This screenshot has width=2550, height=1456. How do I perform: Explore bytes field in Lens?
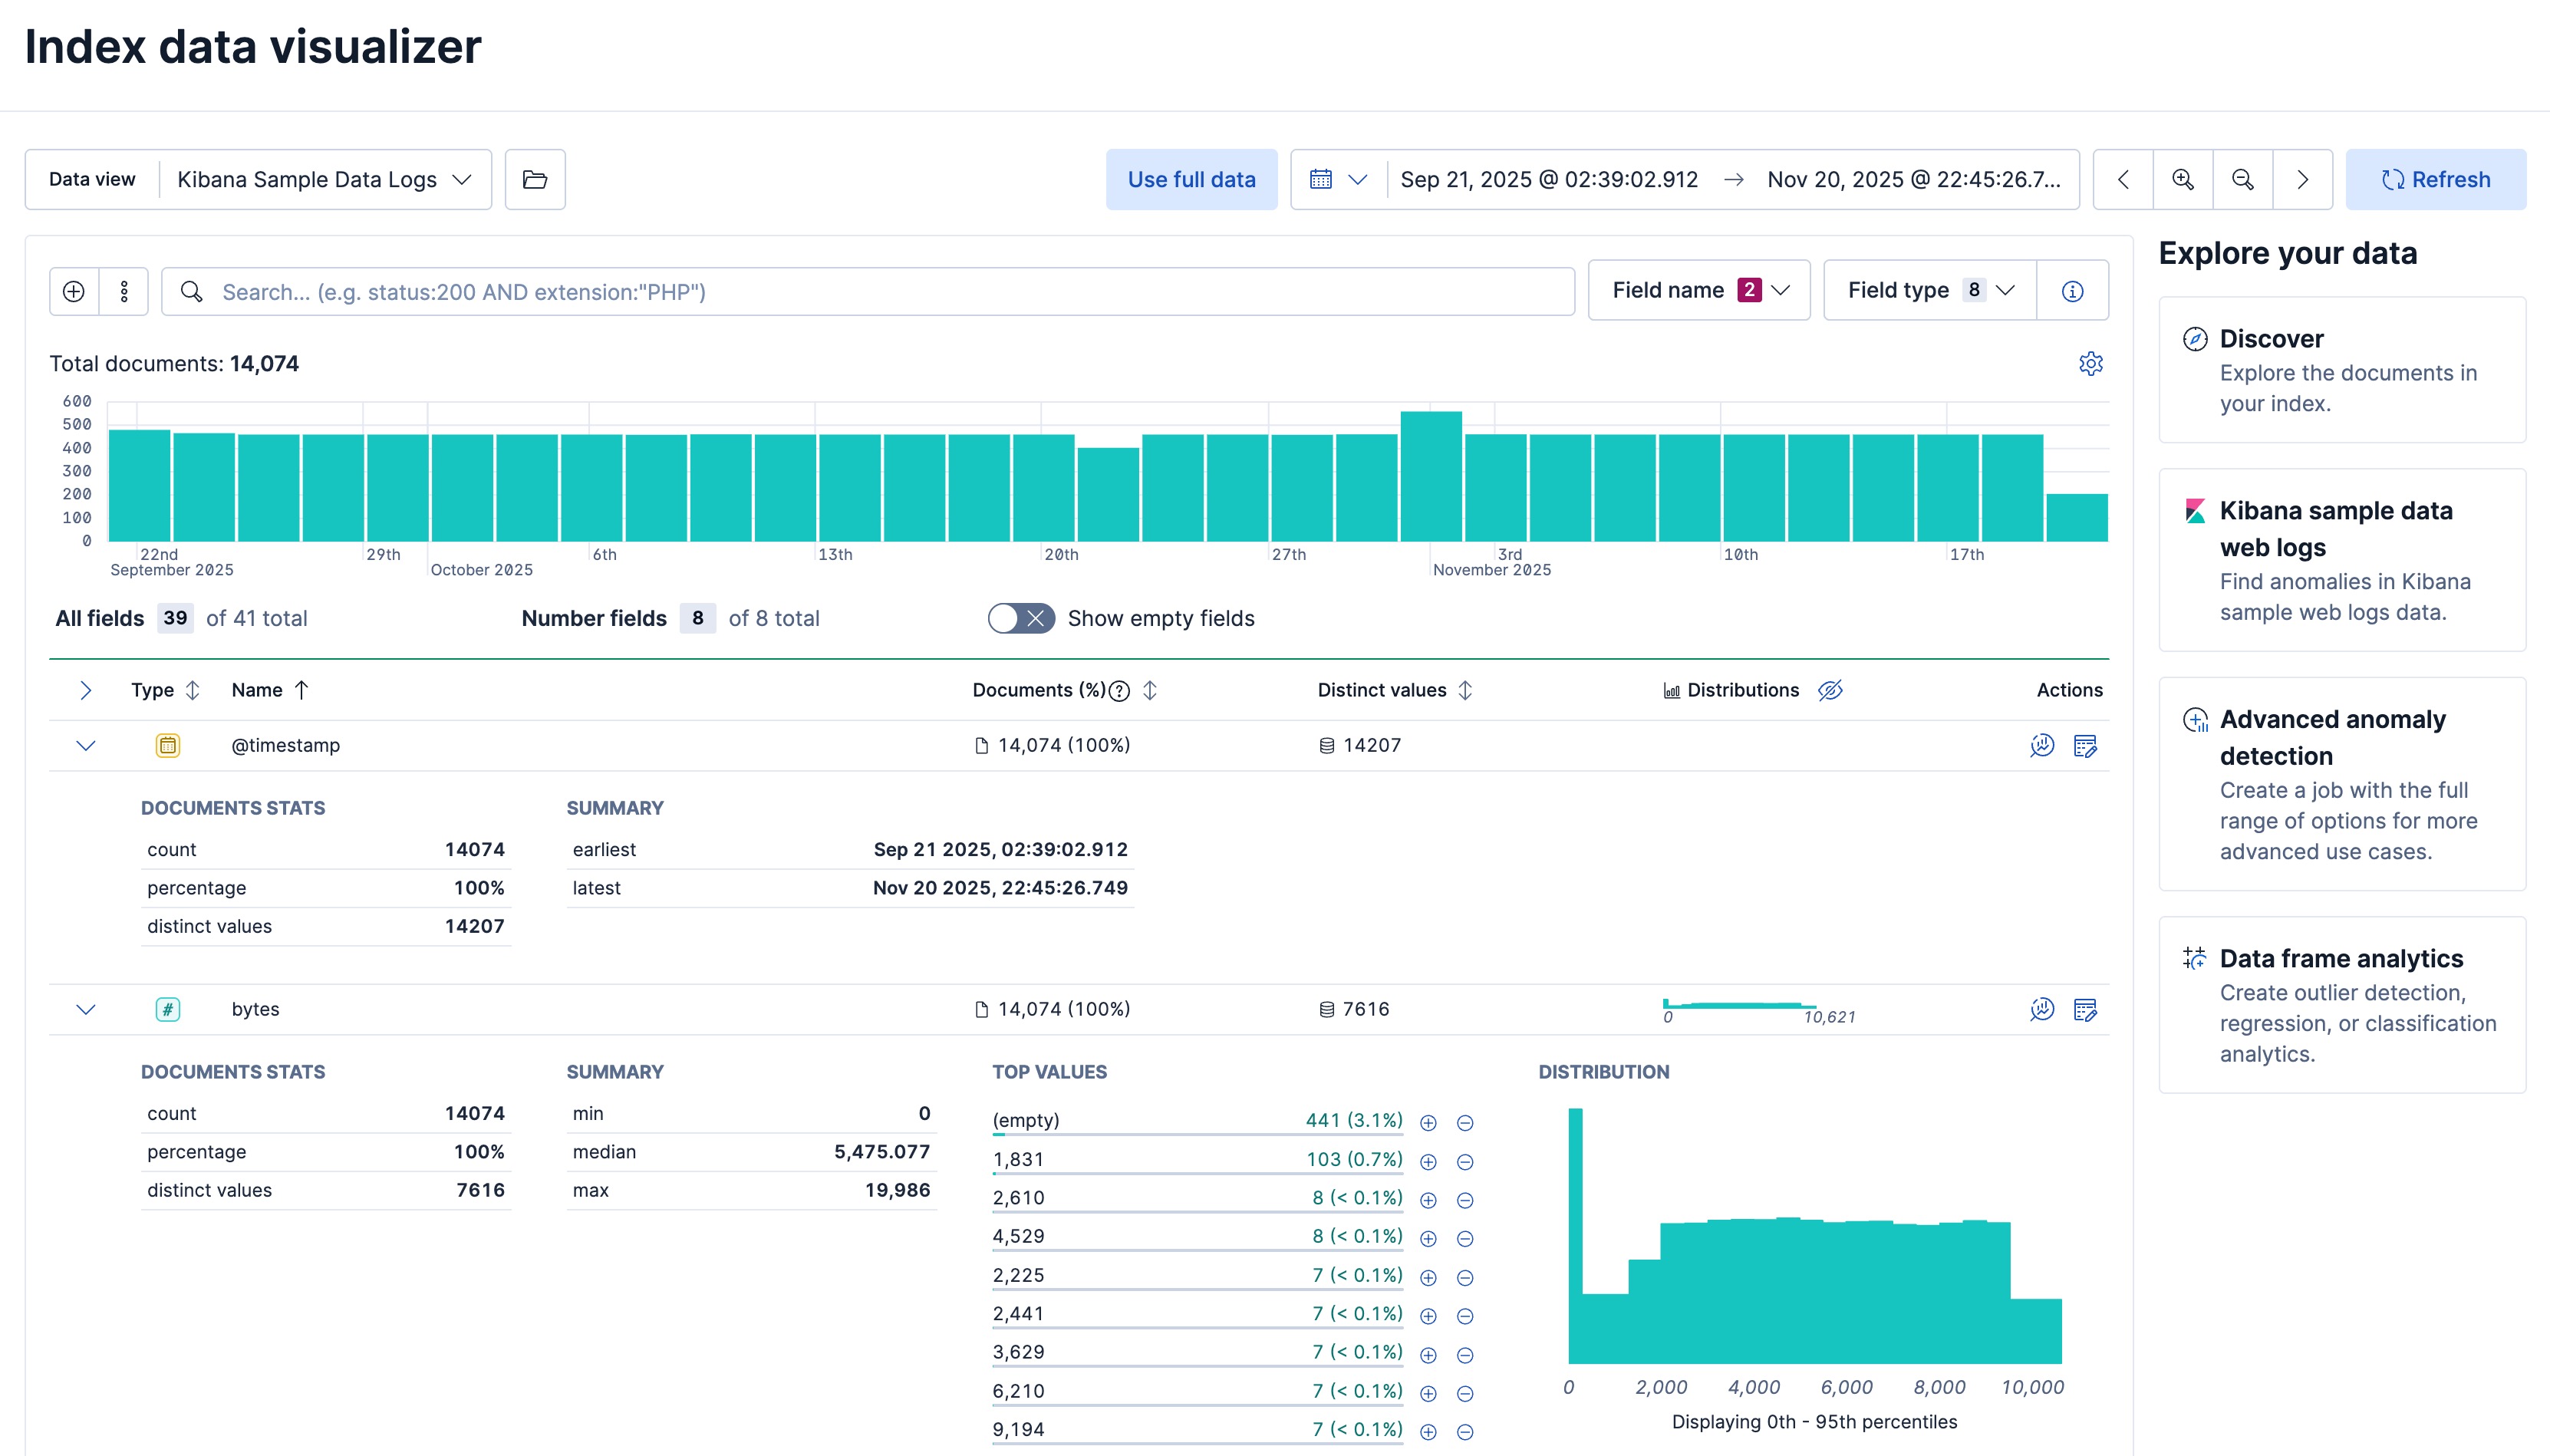pos(2042,1009)
